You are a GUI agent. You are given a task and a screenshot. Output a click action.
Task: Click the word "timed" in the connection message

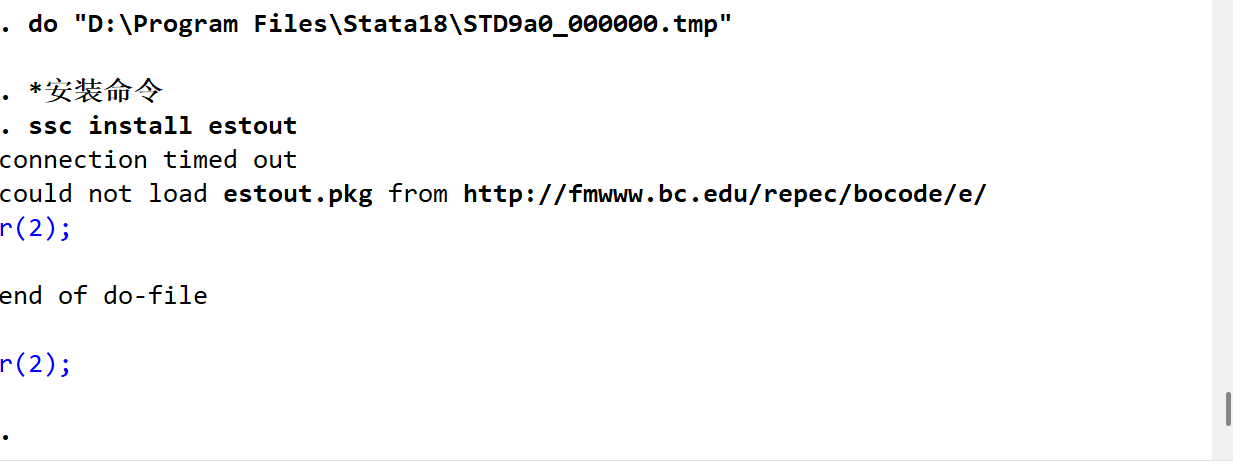coord(200,160)
